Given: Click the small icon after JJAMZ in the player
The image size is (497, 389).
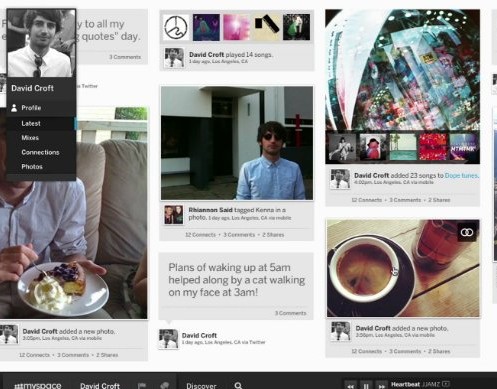Looking at the screenshot, I should [446, 384].
